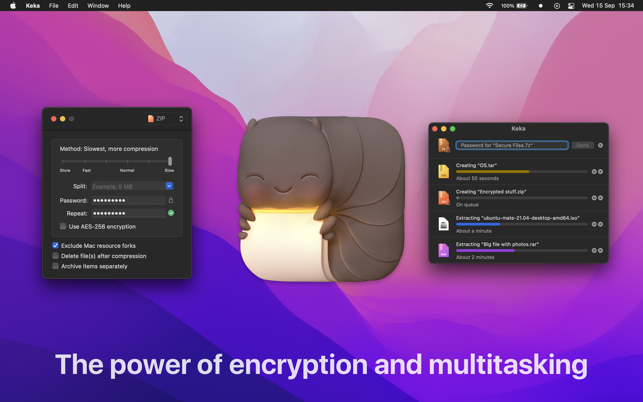Enable Delete file(s) after compression
This screenshot has width=643, height=402.
(x=55, y=256)
